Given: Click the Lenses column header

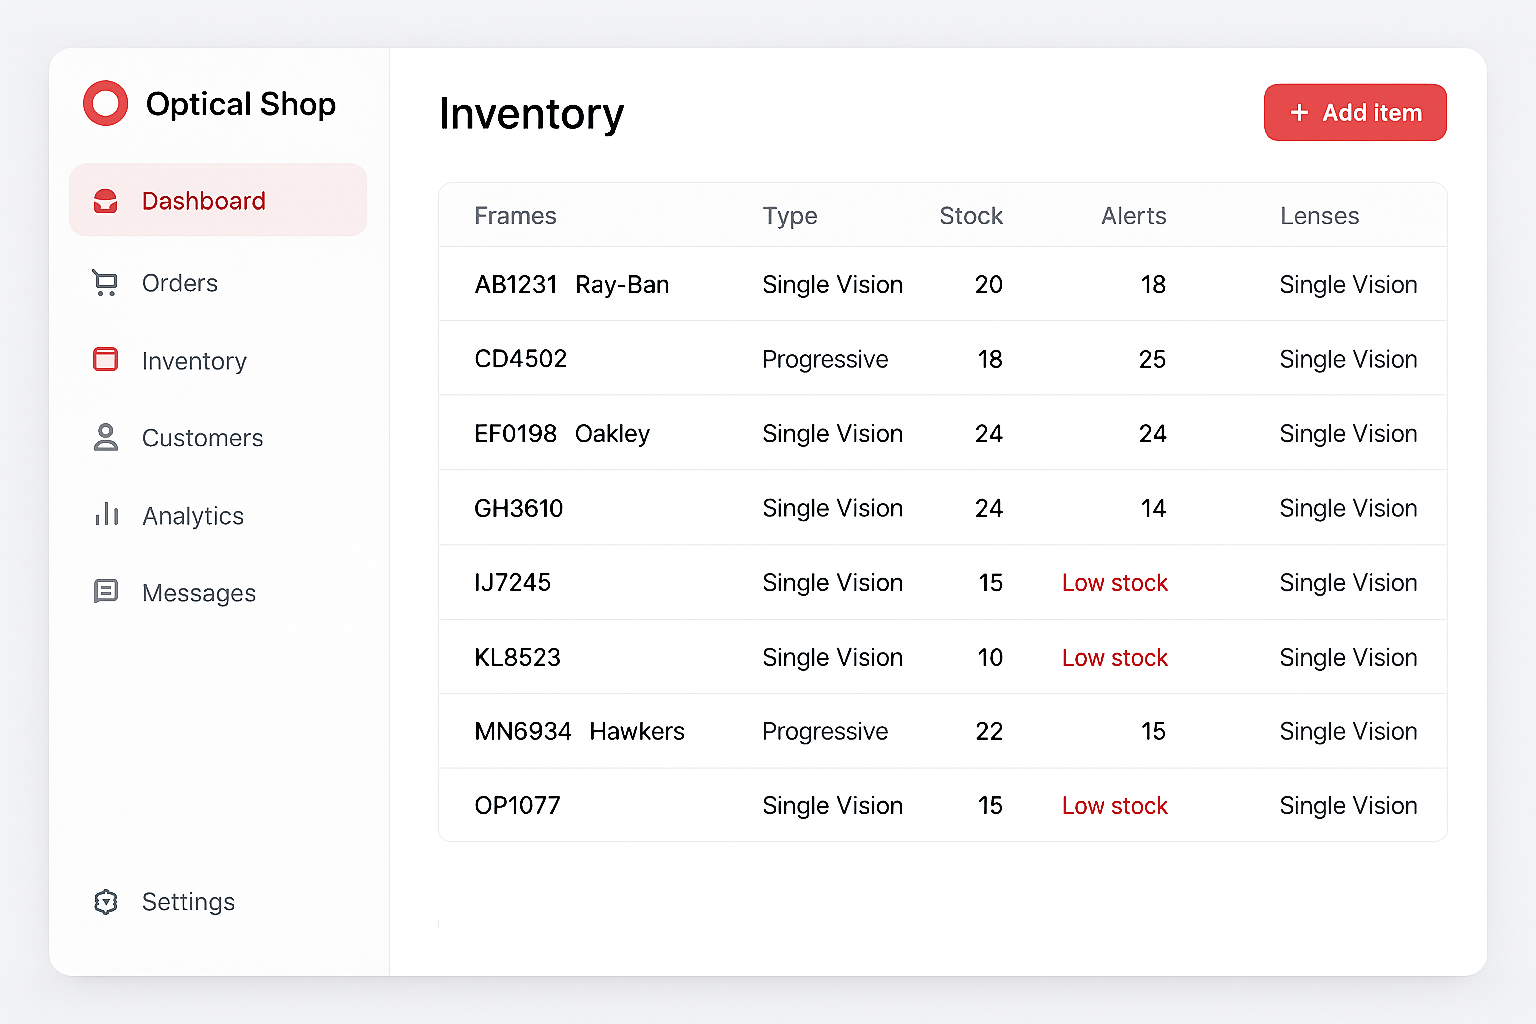Looking at the screenshot, I should [x=1319, y=215].
